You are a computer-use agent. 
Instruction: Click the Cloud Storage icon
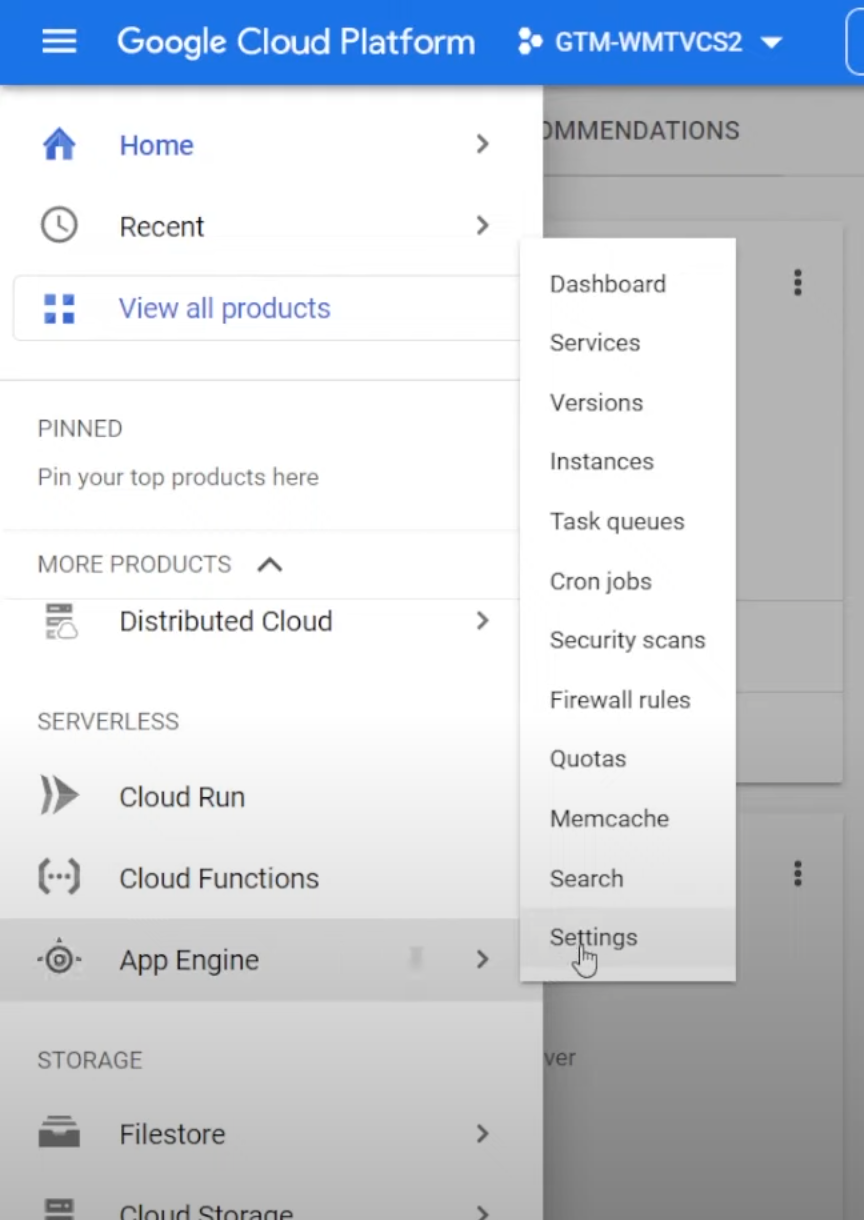pyautogui.click(x=59, y=1210)
